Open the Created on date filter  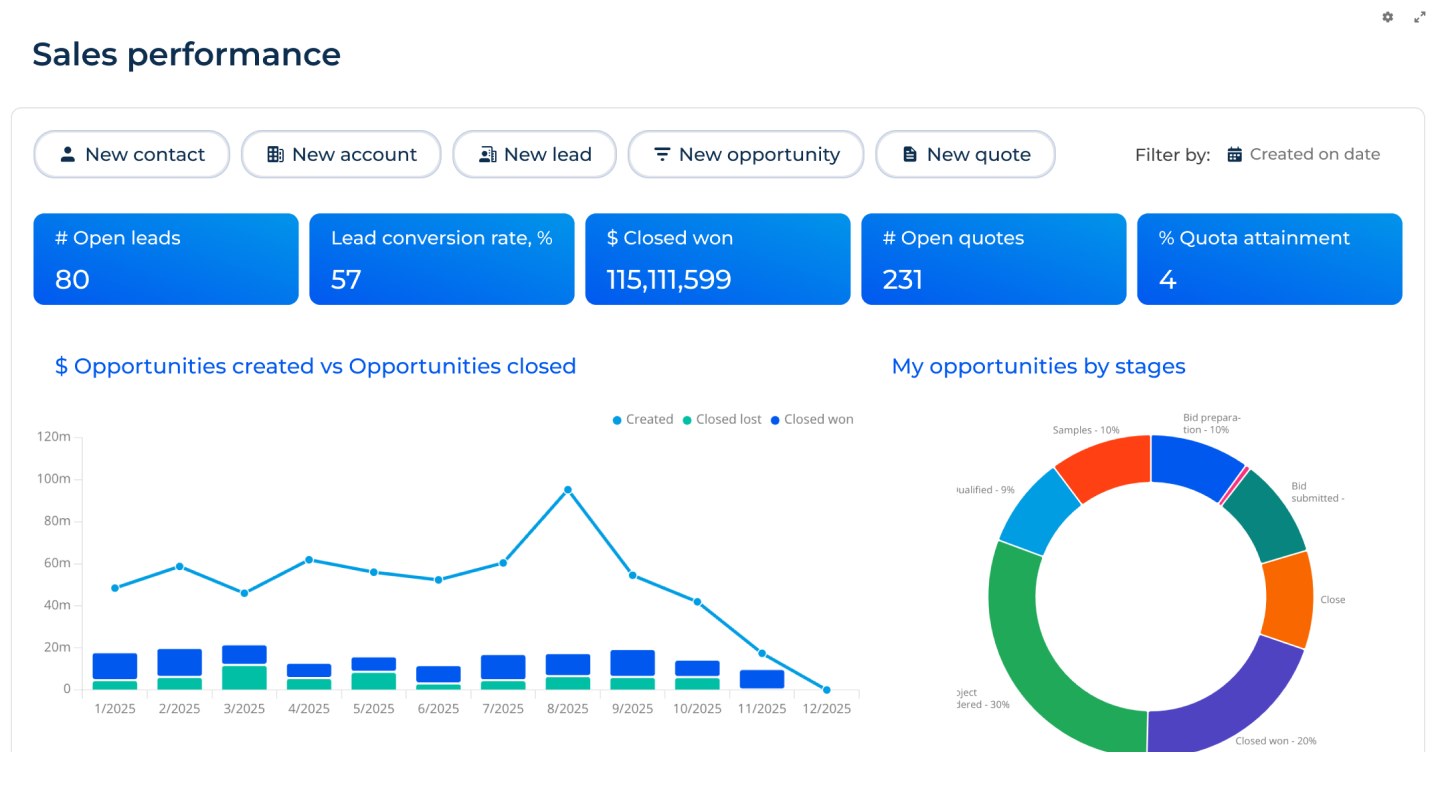(1303, 154)
